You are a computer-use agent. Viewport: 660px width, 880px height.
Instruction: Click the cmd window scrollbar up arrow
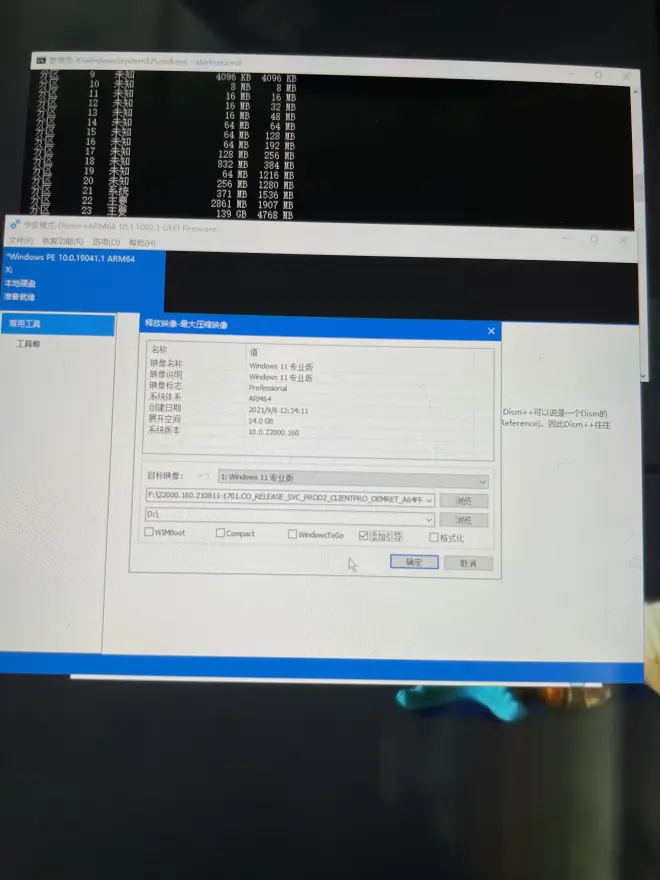[x=635, y=91]
